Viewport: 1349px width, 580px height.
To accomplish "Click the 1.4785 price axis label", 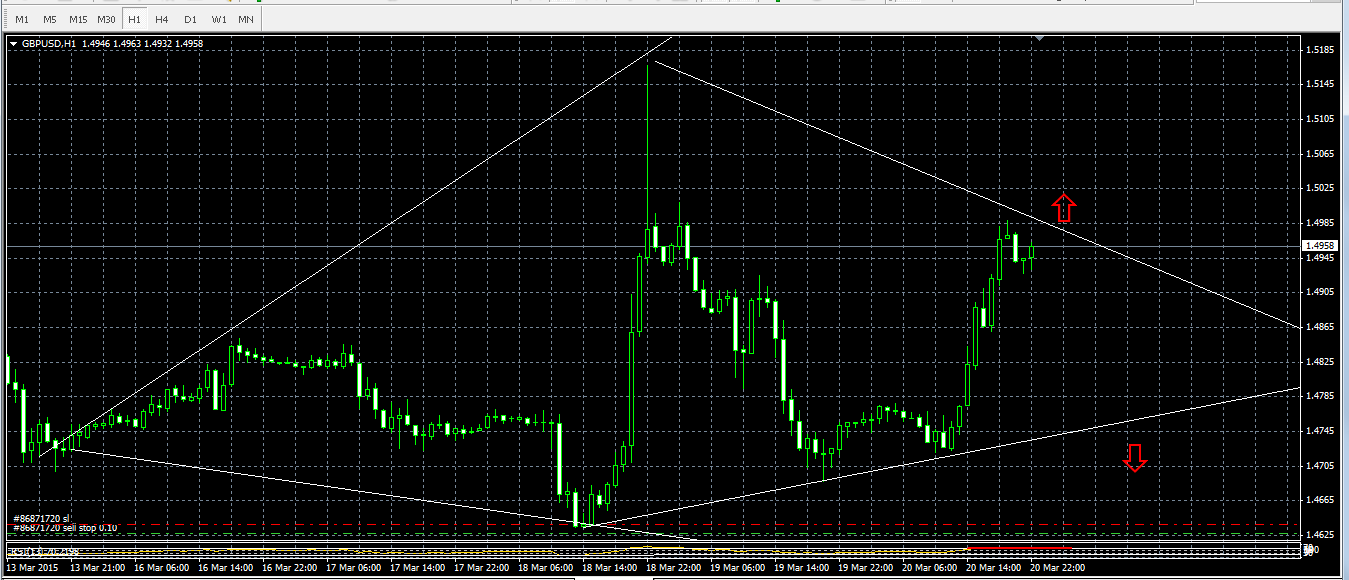I will [1320, 396].
